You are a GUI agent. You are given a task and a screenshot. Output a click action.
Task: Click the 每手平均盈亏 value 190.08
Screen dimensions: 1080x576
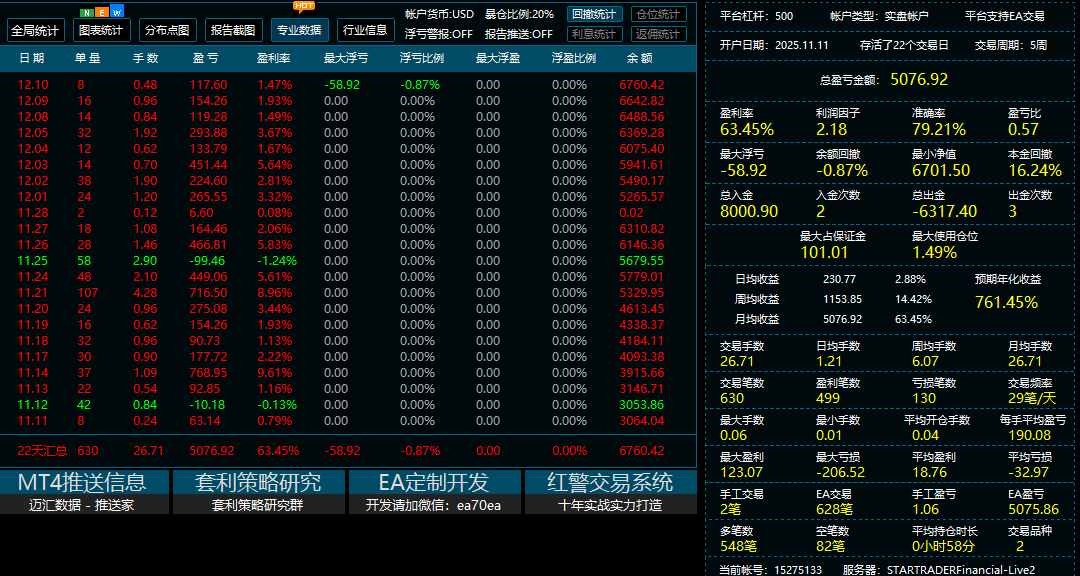tap(1030, 435)
